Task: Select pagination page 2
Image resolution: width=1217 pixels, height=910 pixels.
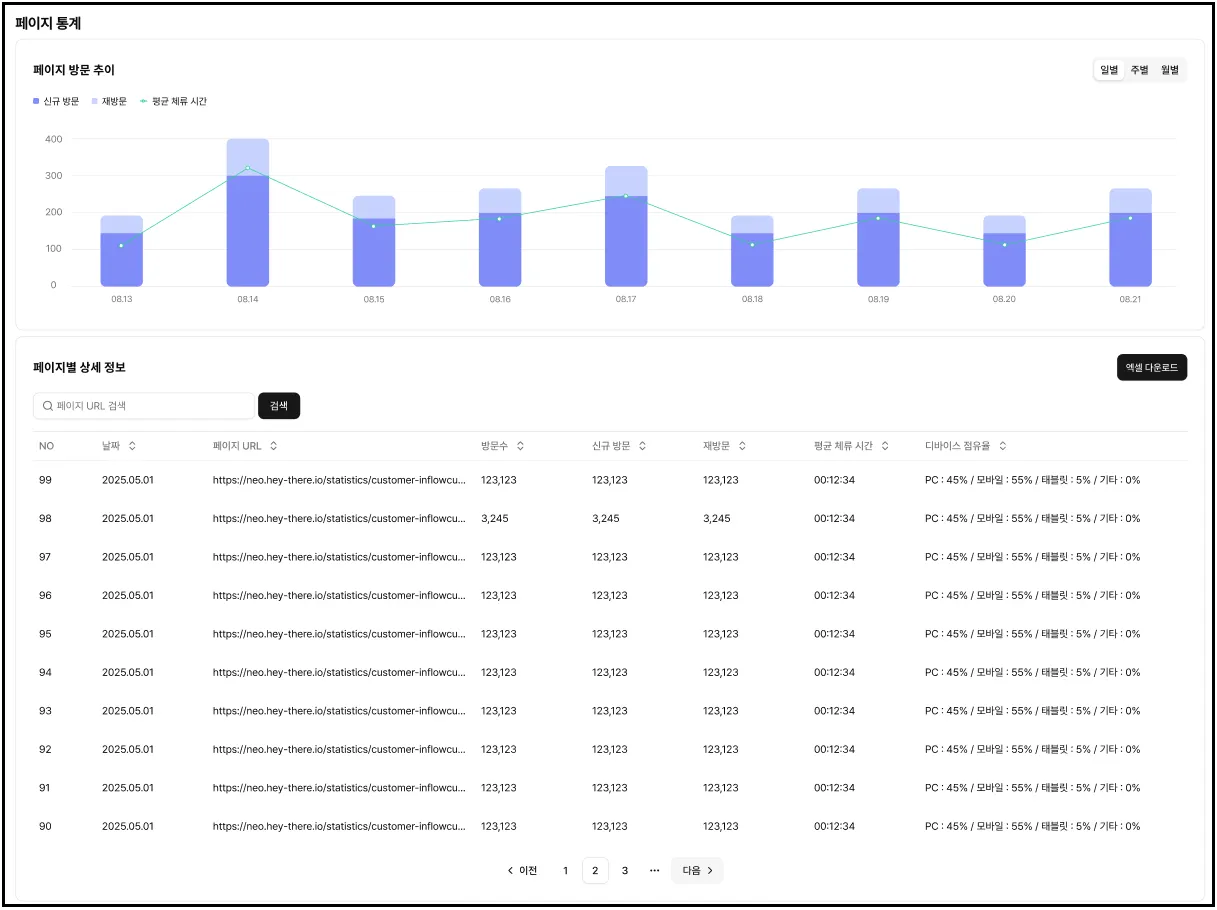Action: [595, 871]
